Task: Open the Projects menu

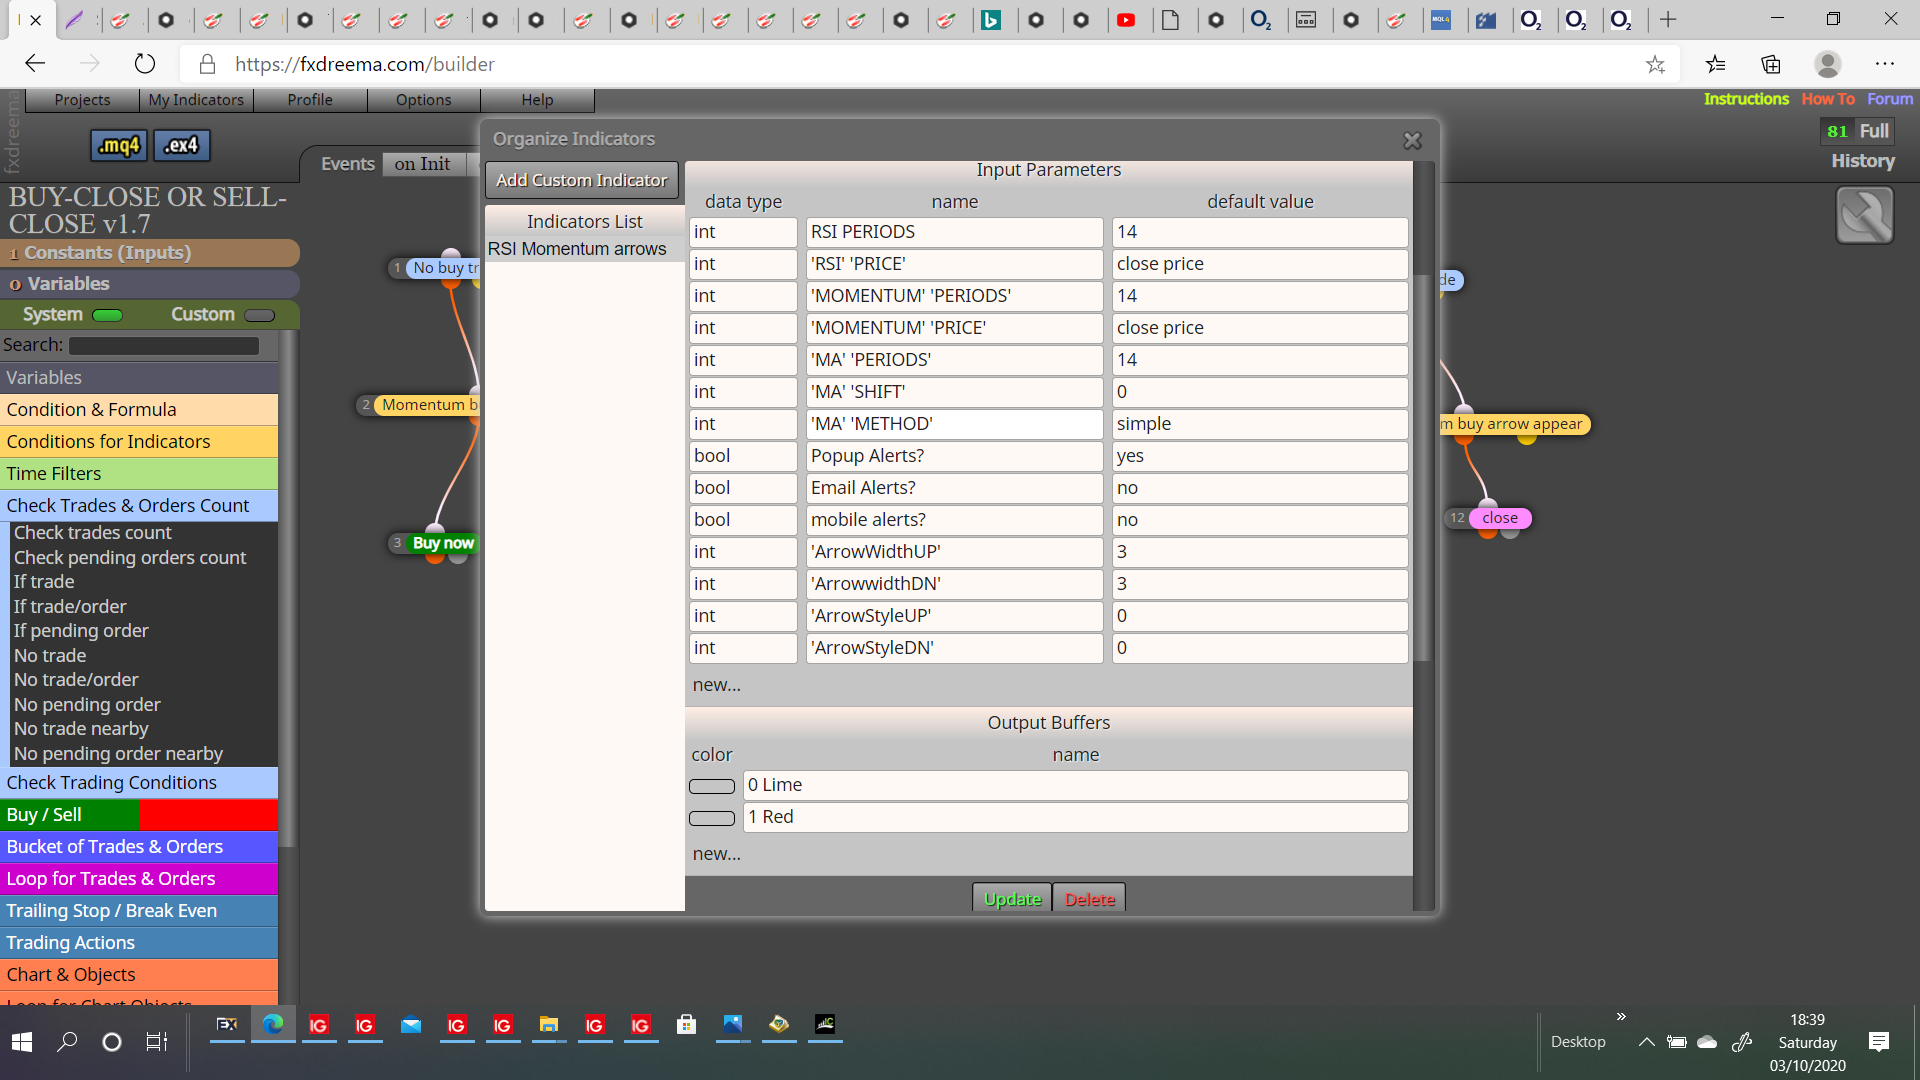Action: 82,100
